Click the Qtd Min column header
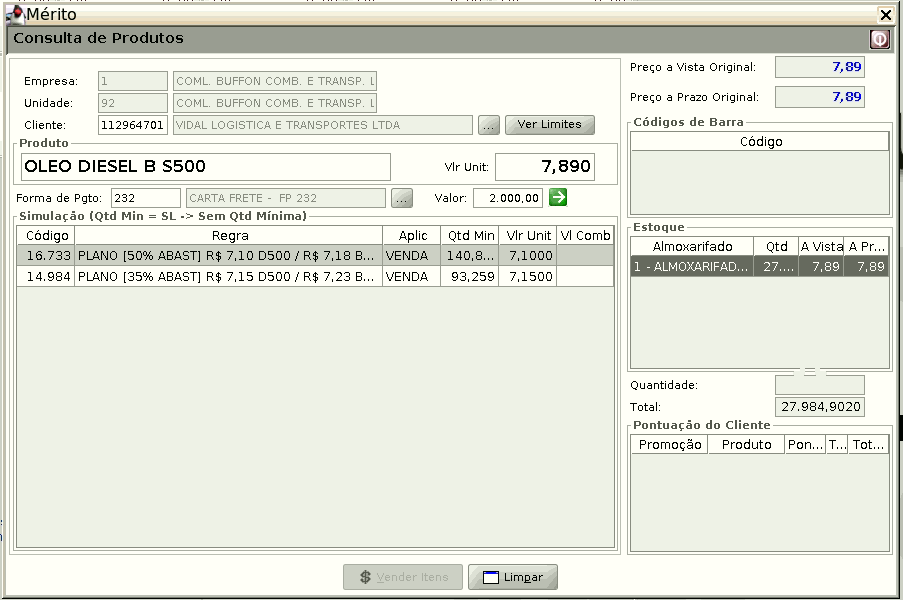Image resolution: width=903 pixels, height=600 pixels. [x=471, y=235]
